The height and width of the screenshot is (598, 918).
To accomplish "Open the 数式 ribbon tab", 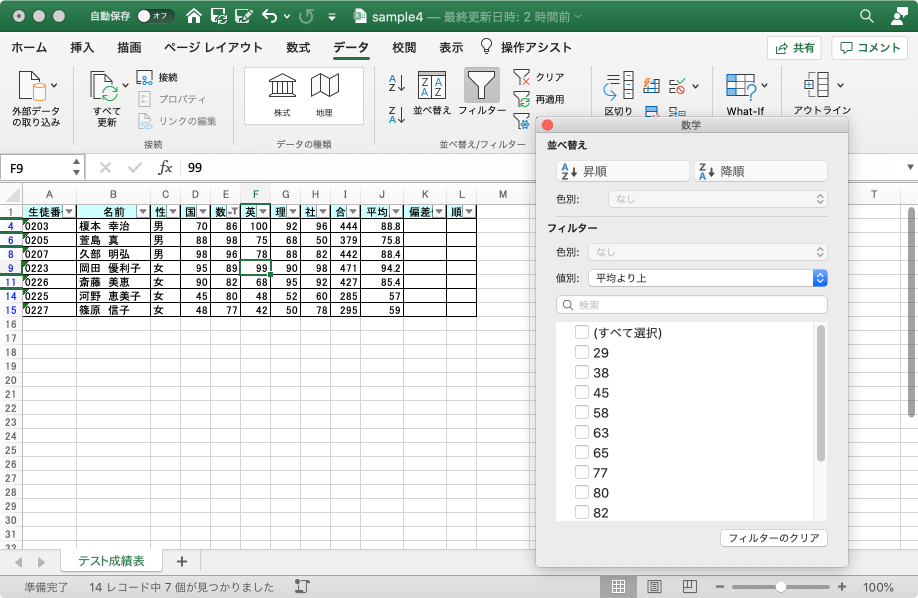I will click(298, 47).
